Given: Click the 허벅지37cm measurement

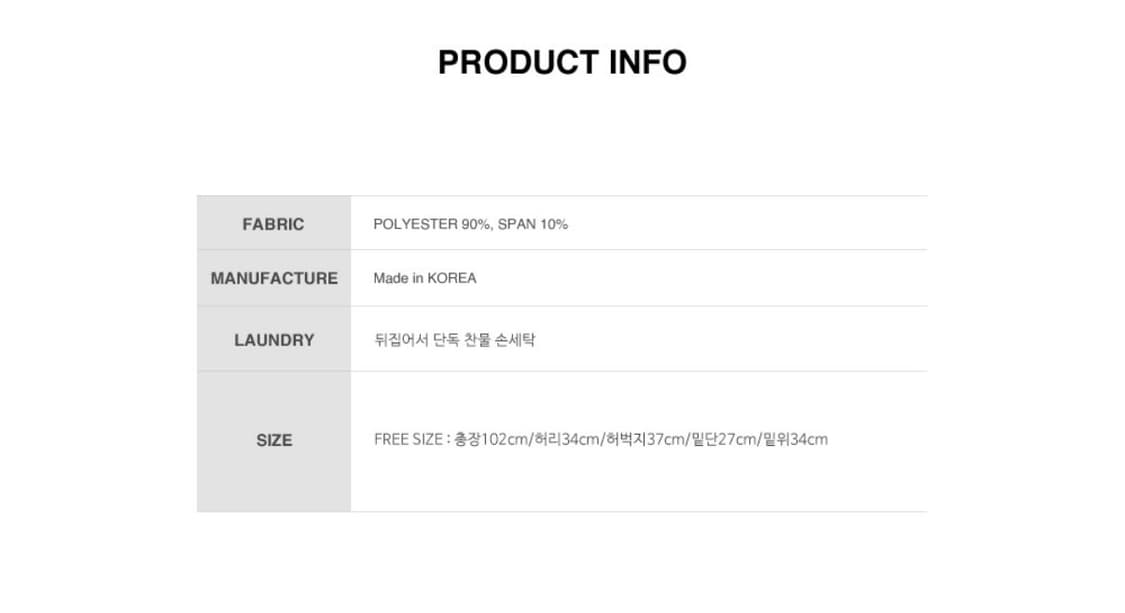Looking at the screenshot, I should (646, 439).
